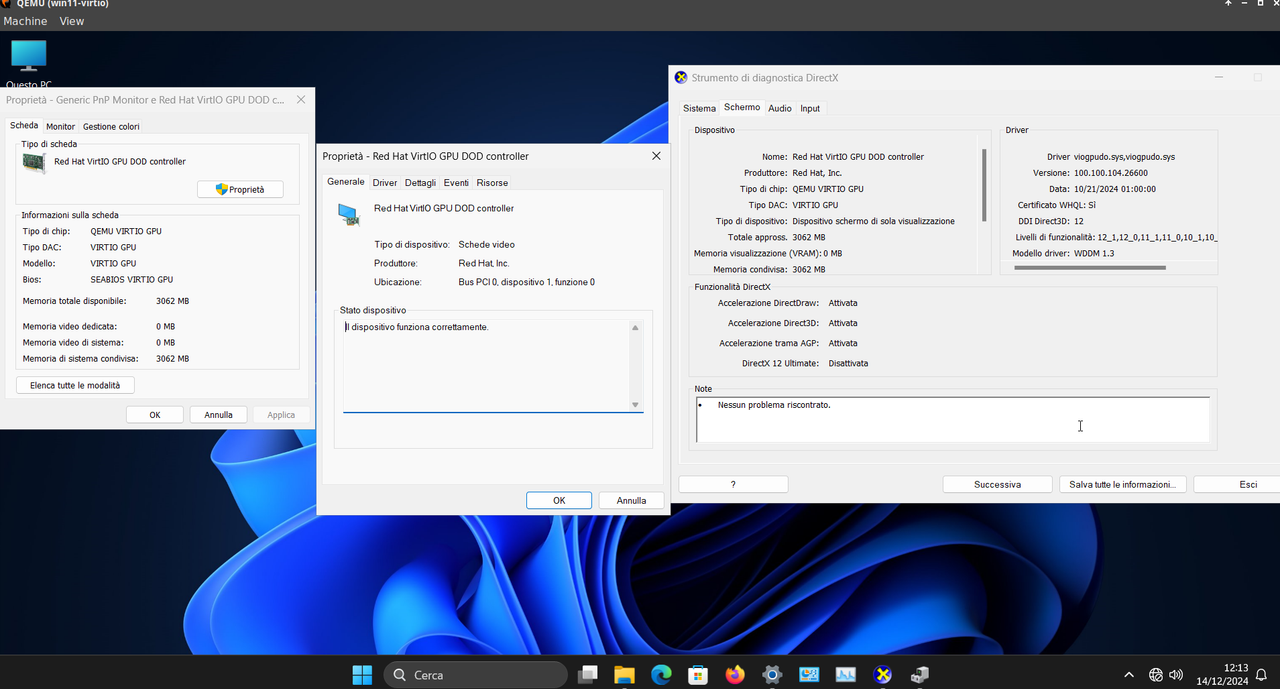Click the SEABIOS VIRTIO GPU Bios value
The height and width of the screenshot is (689, 1280).
pos(131,279)
